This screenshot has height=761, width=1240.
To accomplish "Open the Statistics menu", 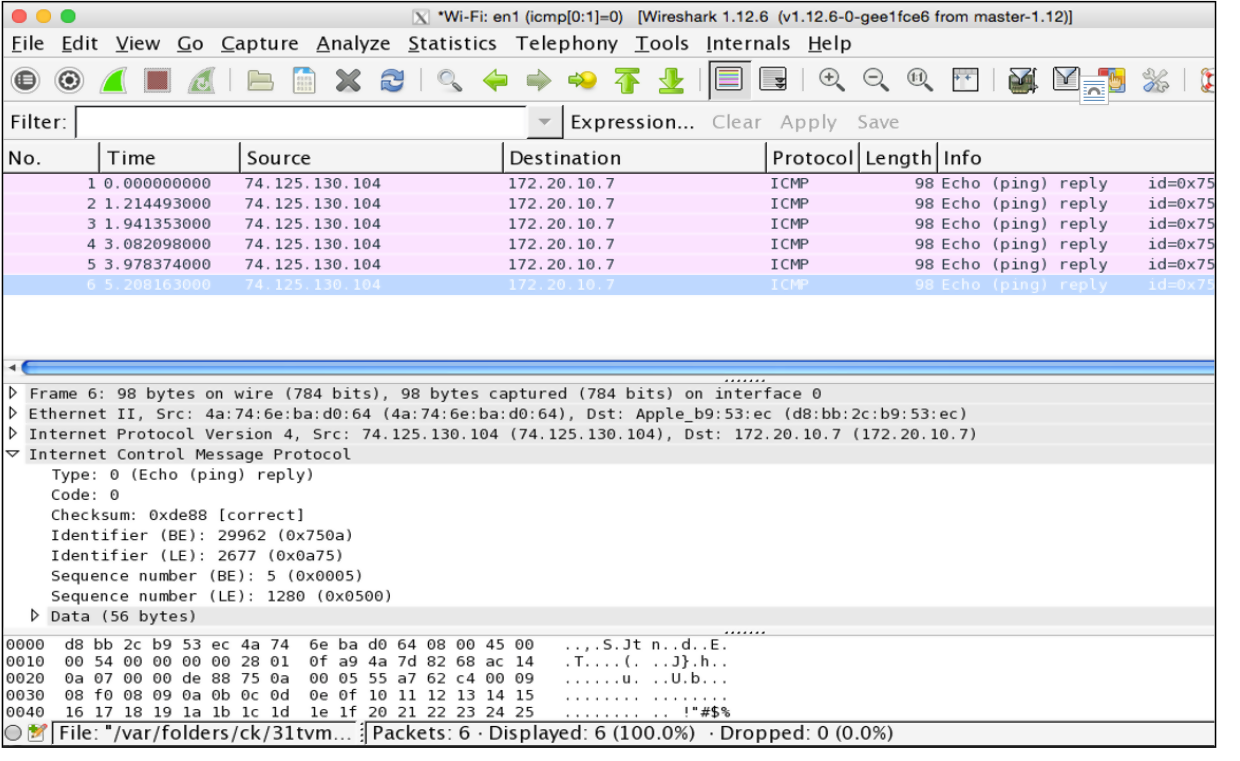I will coord(452,43).
